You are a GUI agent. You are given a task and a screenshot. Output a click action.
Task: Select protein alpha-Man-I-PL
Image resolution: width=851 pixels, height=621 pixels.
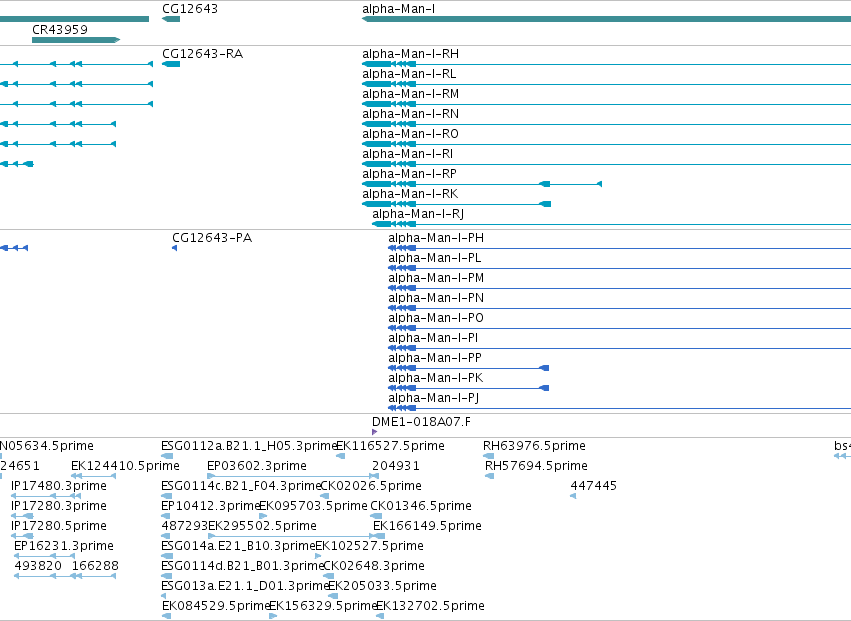tap(435, 258)
